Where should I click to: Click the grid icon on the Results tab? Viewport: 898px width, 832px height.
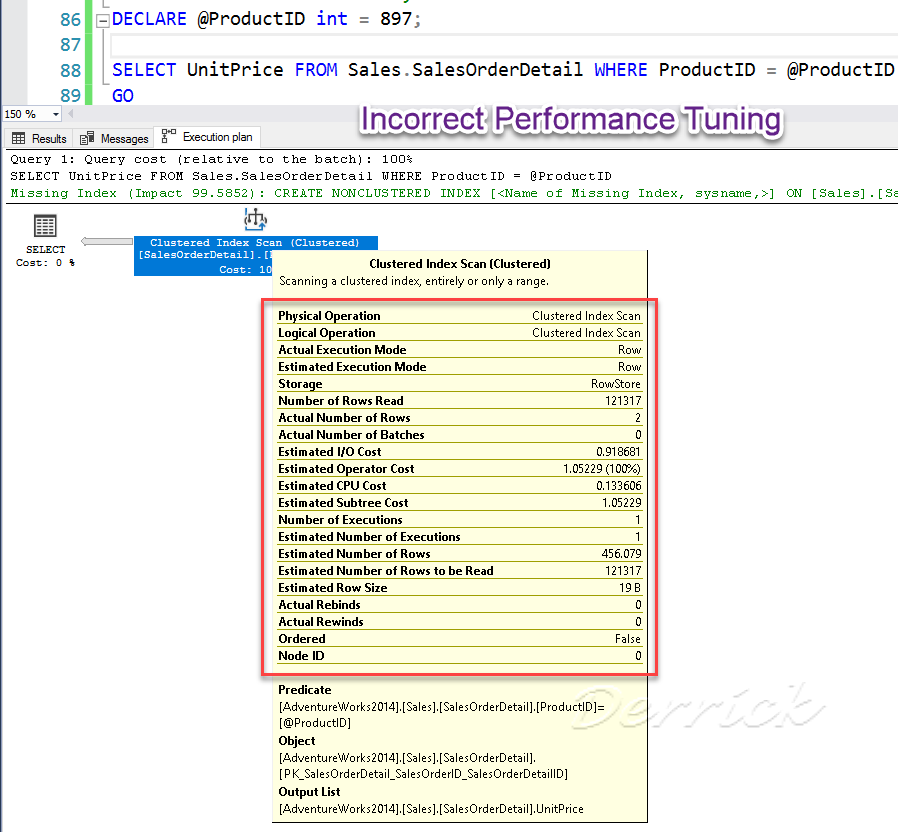[20, 138]
